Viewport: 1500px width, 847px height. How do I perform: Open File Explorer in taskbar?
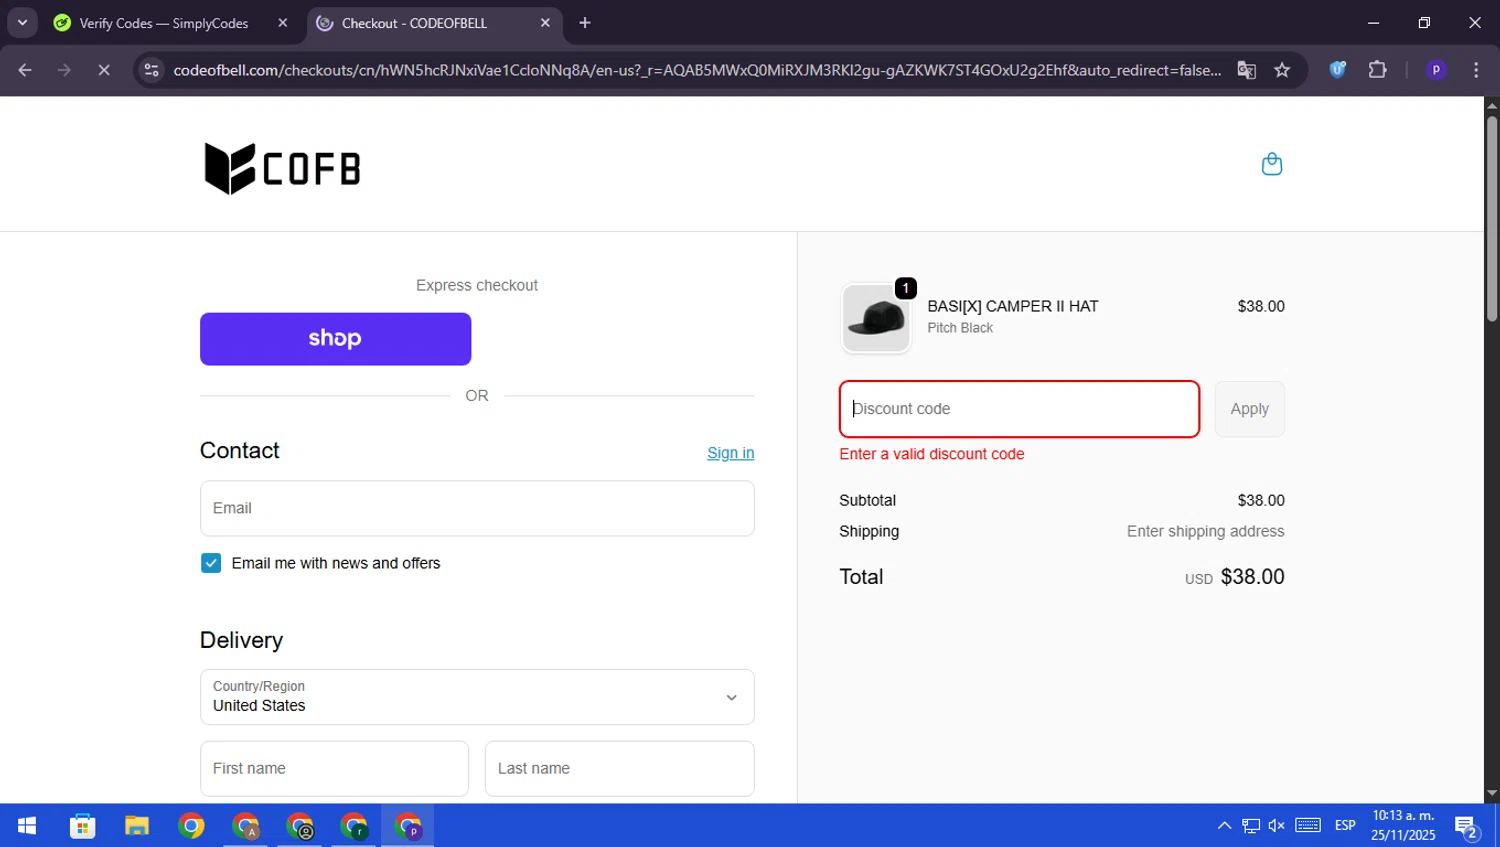pos(137,826)
